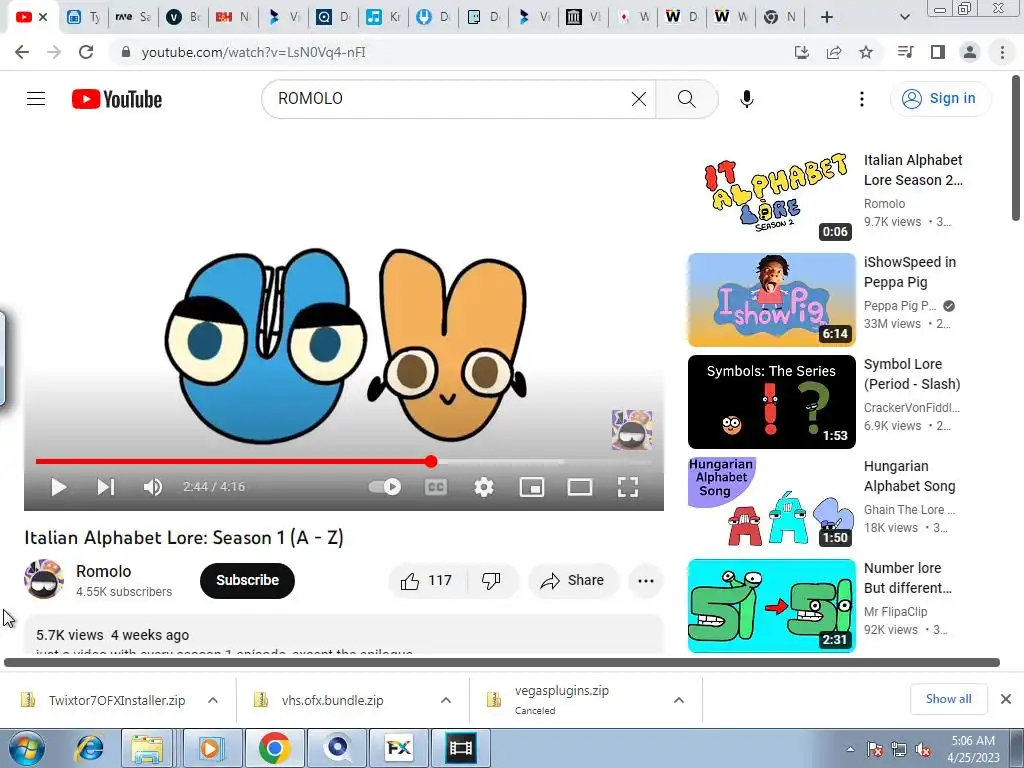Expand options for vhs.ofx.bundle.zip download
The image size is (1024, 768).
446,700
